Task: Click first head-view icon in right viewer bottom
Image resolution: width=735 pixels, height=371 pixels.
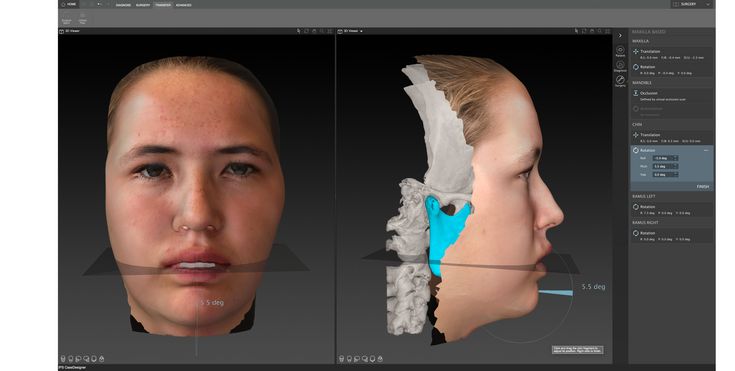Action: click(x=341, y=359)
